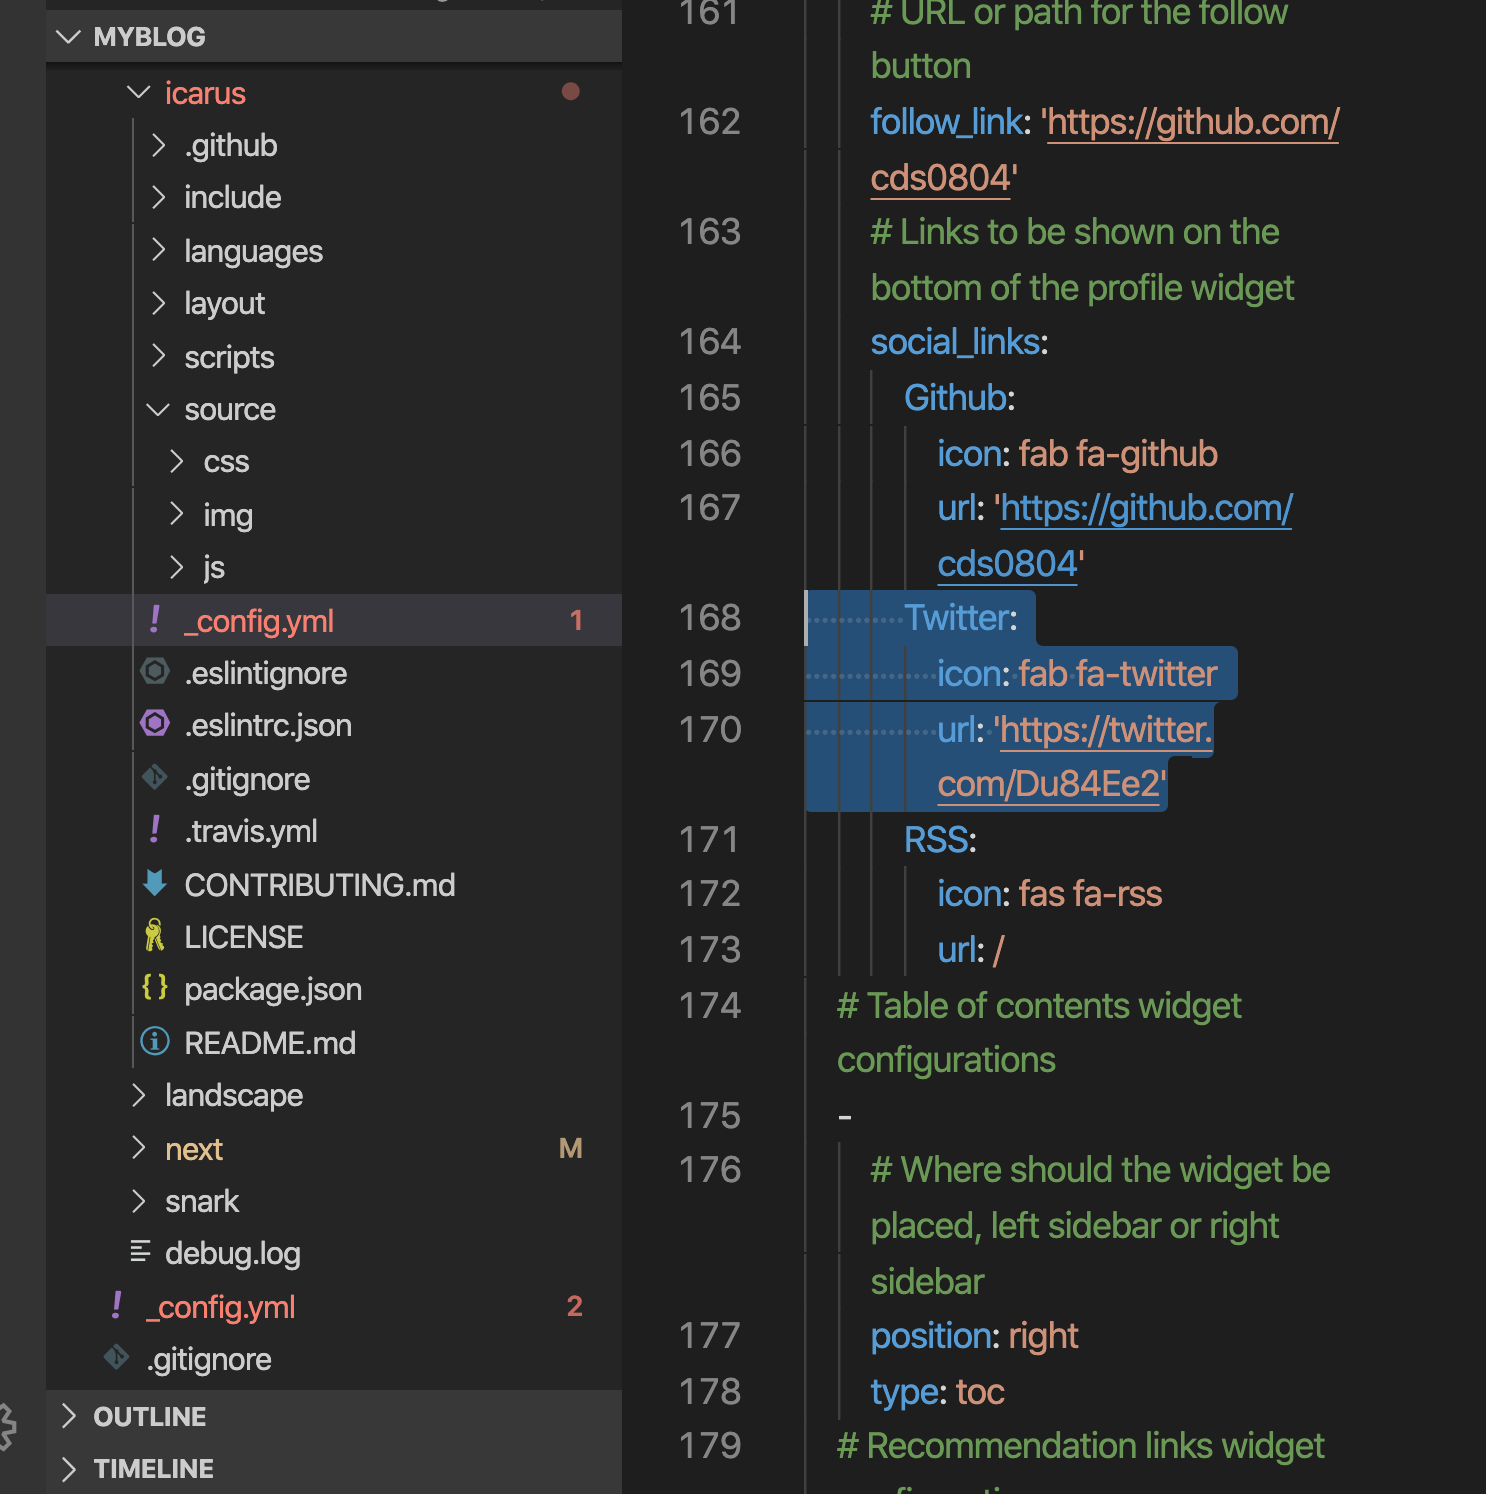Select the languages folder label
Screen dimensions: 1486x1494
253,251
